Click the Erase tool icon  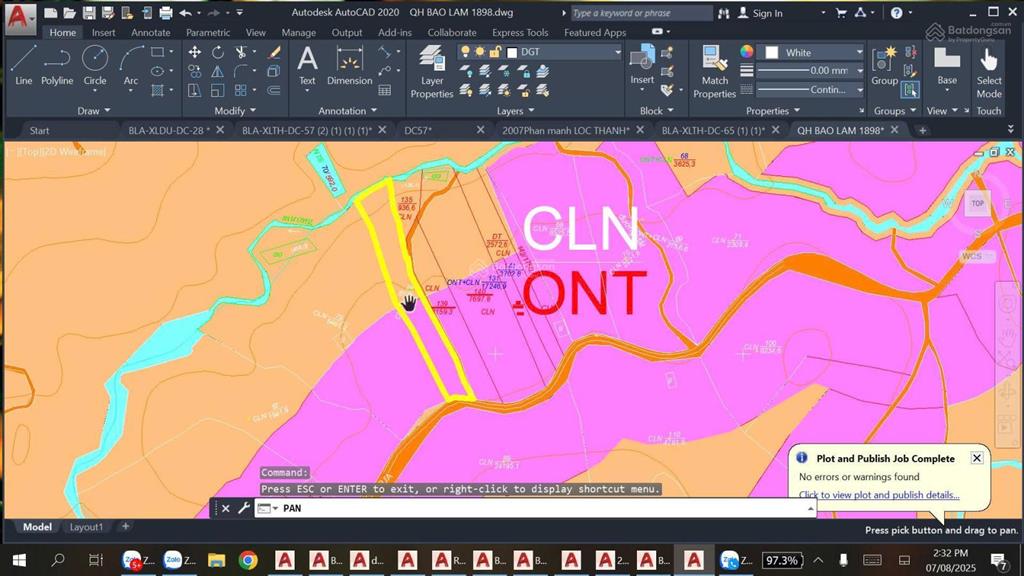274,52
